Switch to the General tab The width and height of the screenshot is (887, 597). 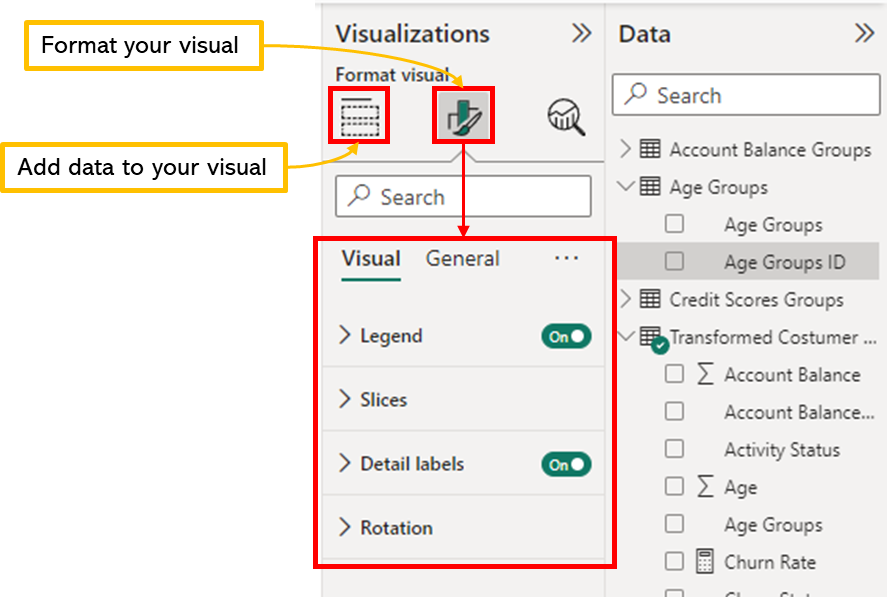tap(462, 258)
